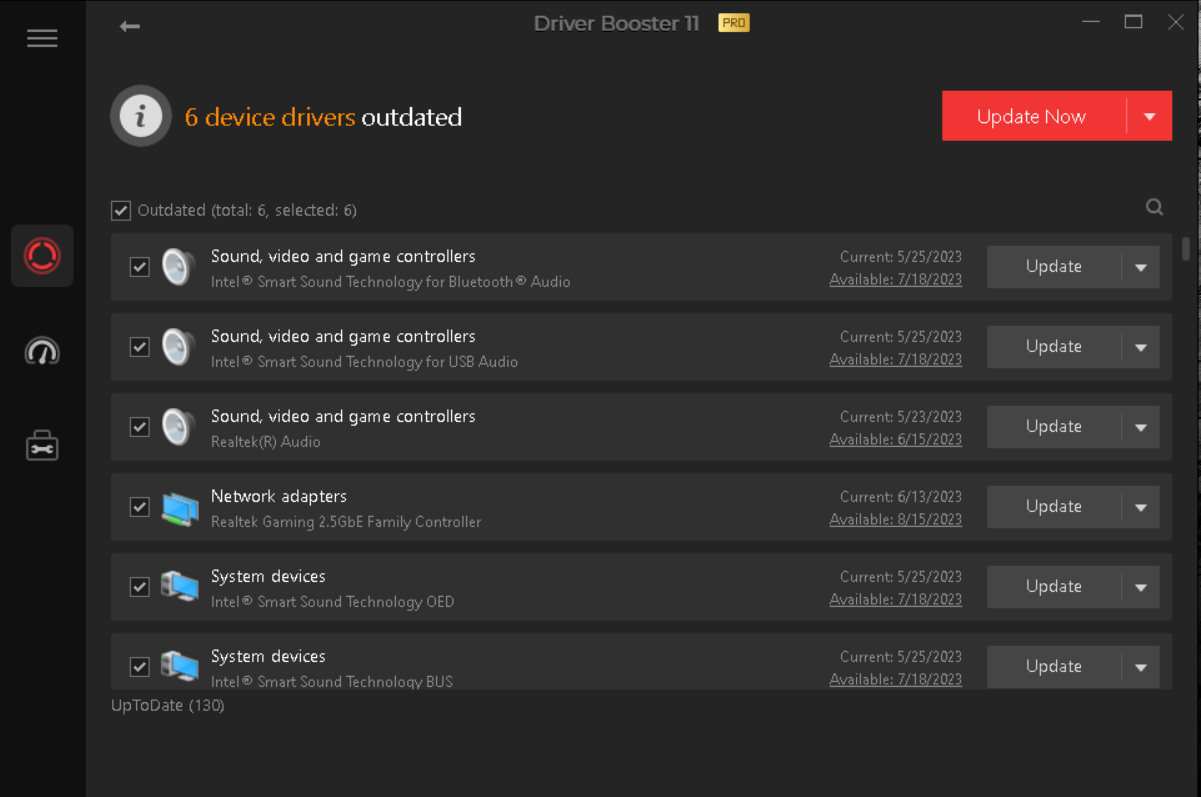Click the PRO badge in title
This screenshot has width=1201, height=797.
pyautogui.click(x=733, y=23)
